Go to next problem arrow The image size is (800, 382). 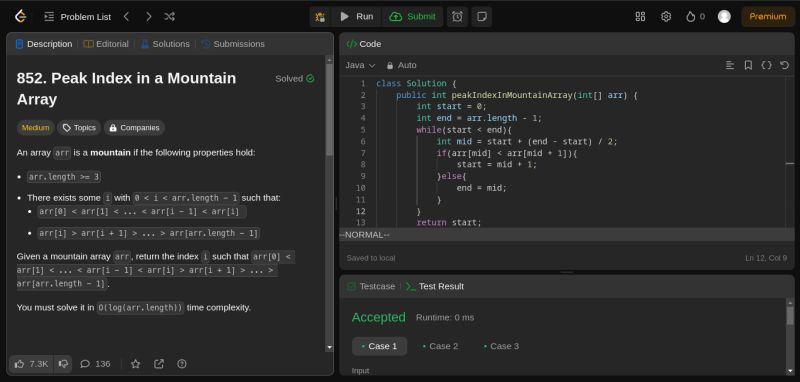coord(148,17)
